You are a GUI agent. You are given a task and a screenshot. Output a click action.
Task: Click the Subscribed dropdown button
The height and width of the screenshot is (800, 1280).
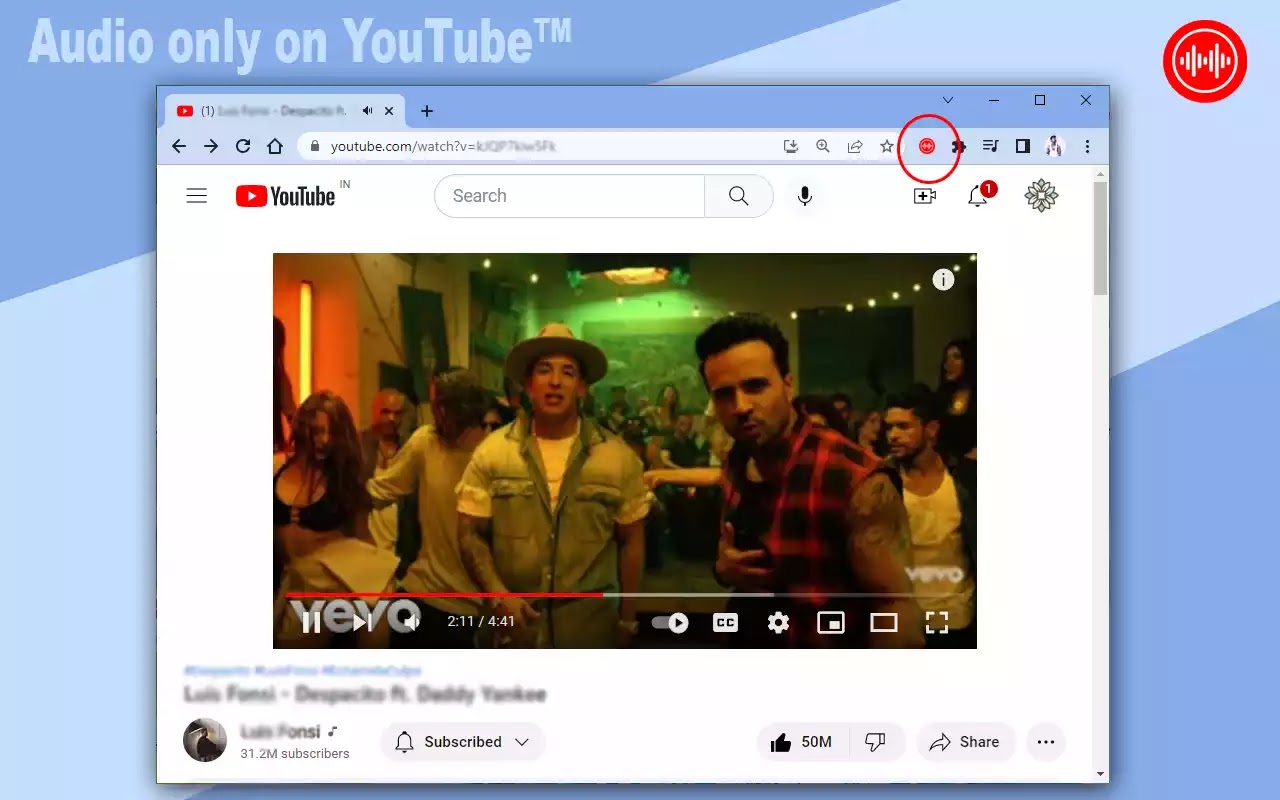coord(463,742)
